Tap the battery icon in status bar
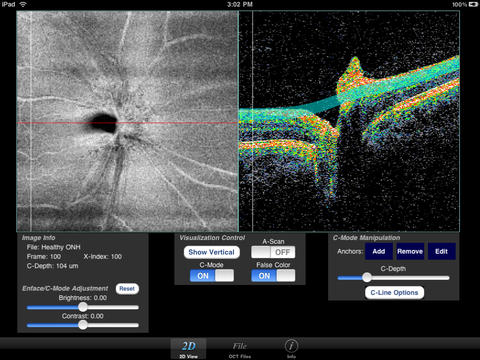This screenshot has height=360, width=480. [x=473, y=4]
